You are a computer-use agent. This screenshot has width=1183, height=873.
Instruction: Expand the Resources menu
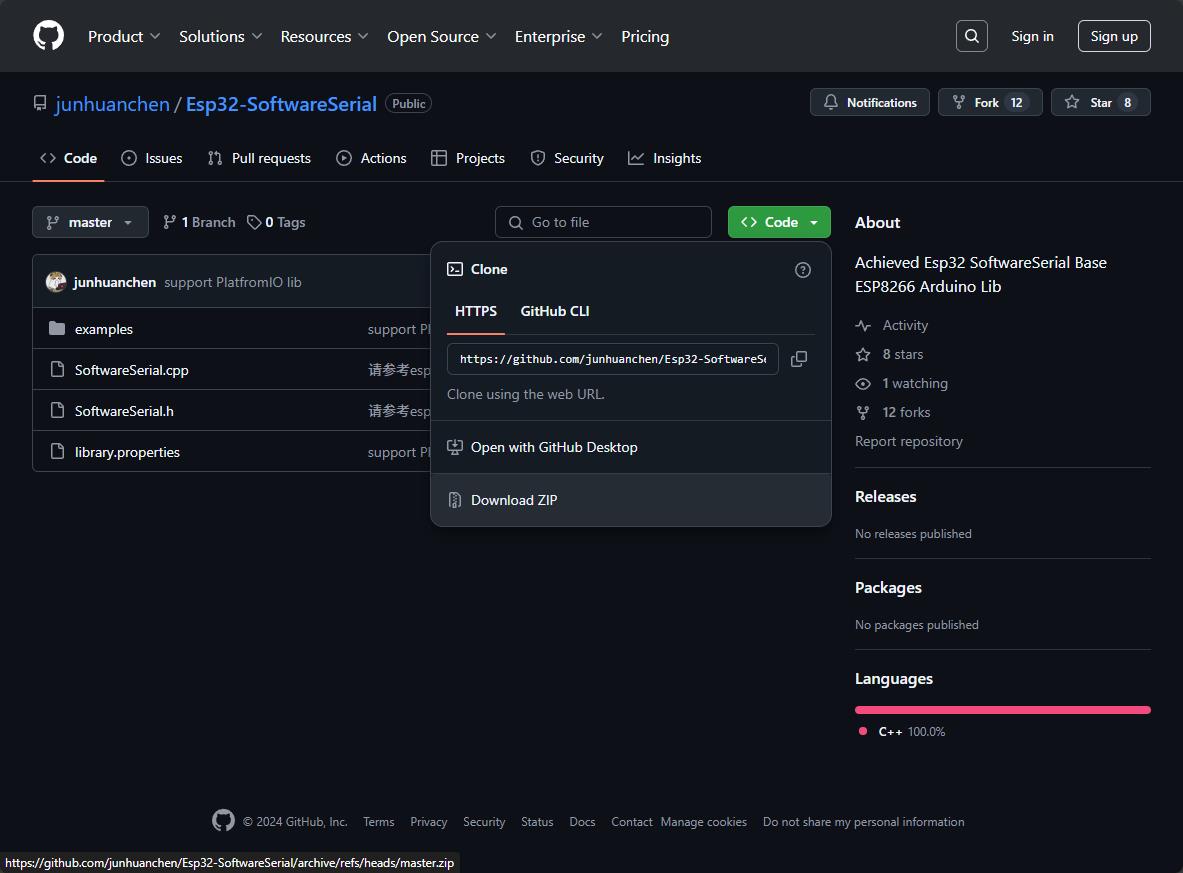click(x=324, y=36)
